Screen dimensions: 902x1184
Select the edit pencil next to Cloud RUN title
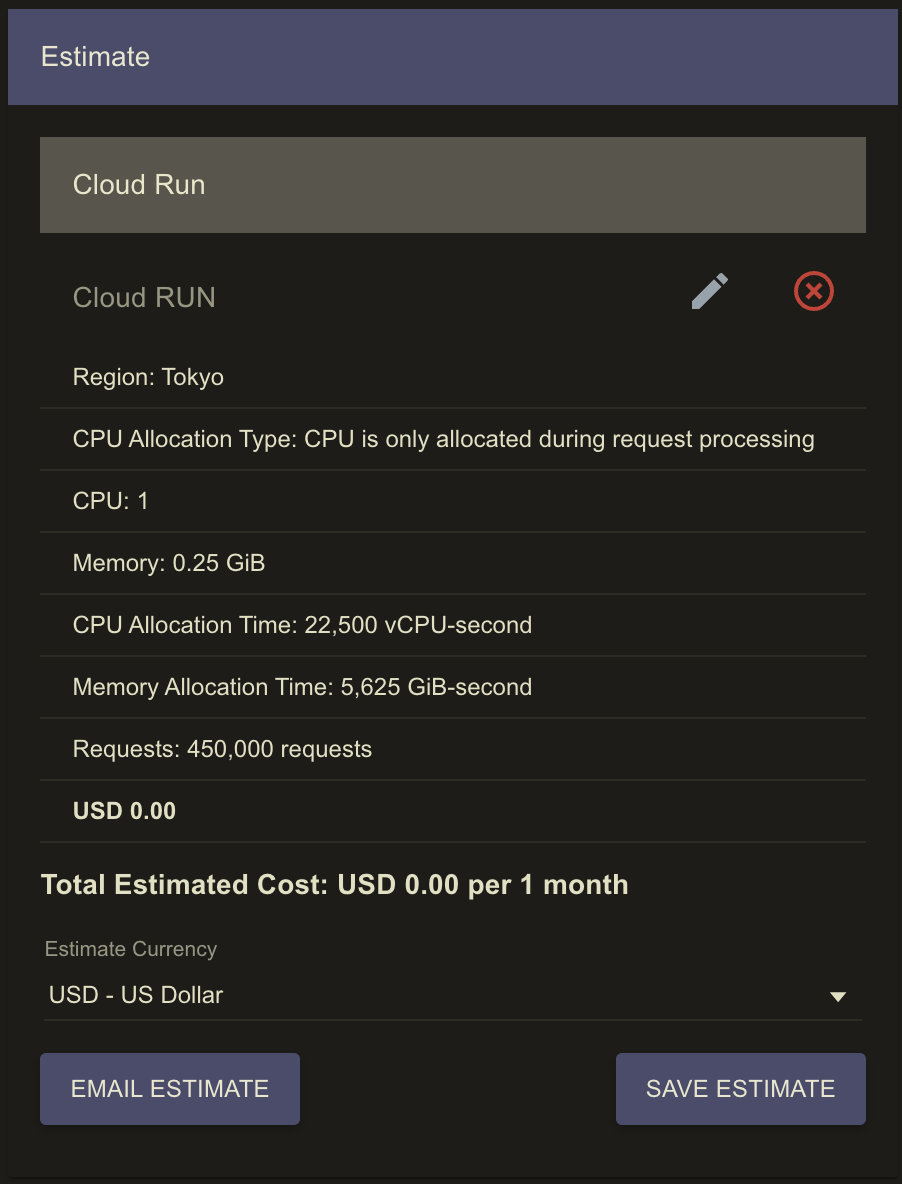click(x=709, y=291)
